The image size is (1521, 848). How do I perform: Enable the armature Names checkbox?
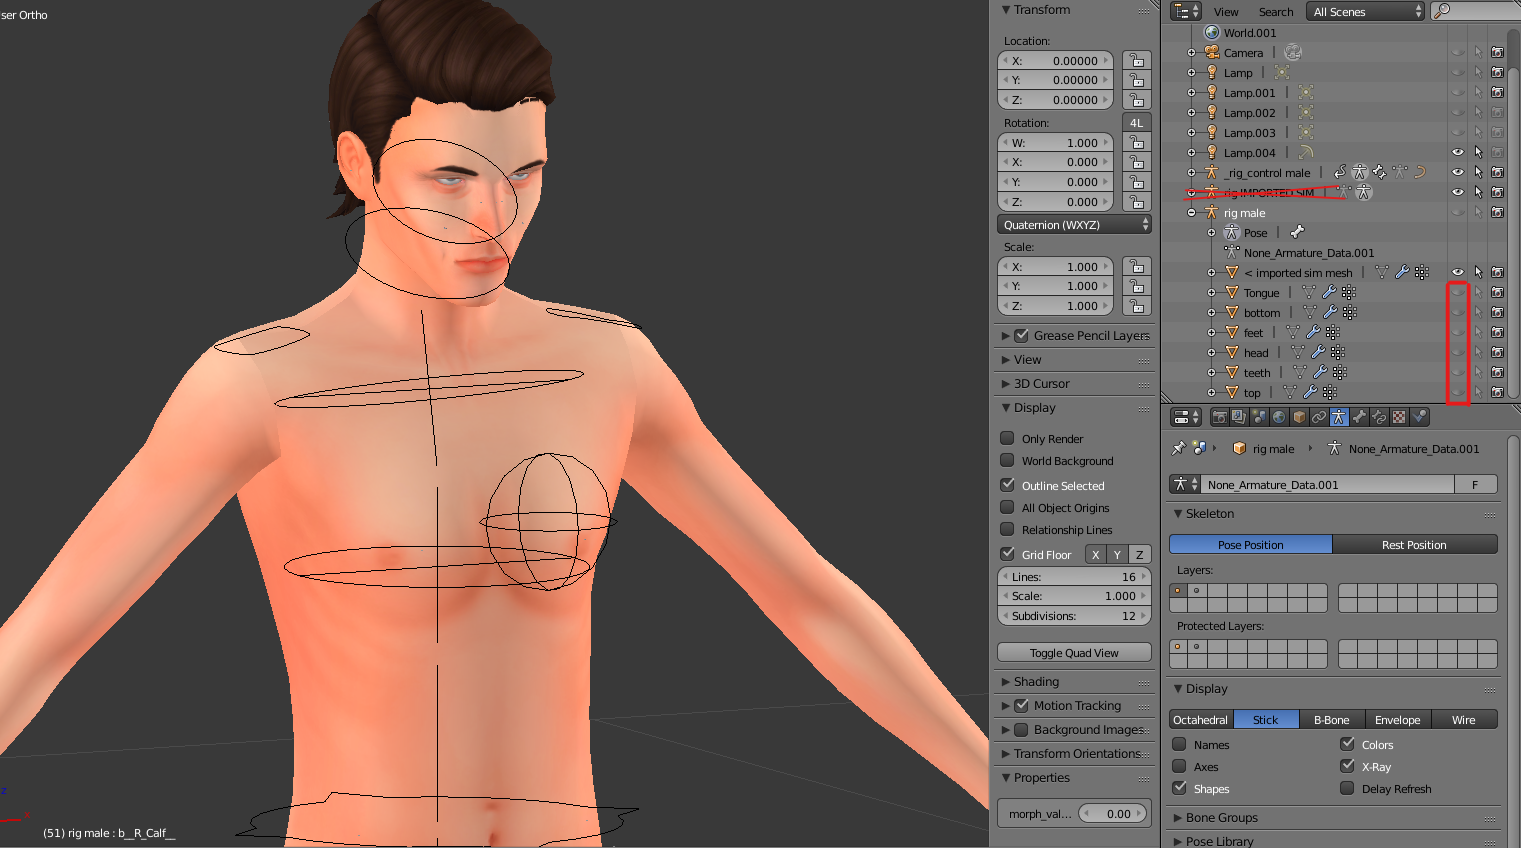pos(1180,744)
